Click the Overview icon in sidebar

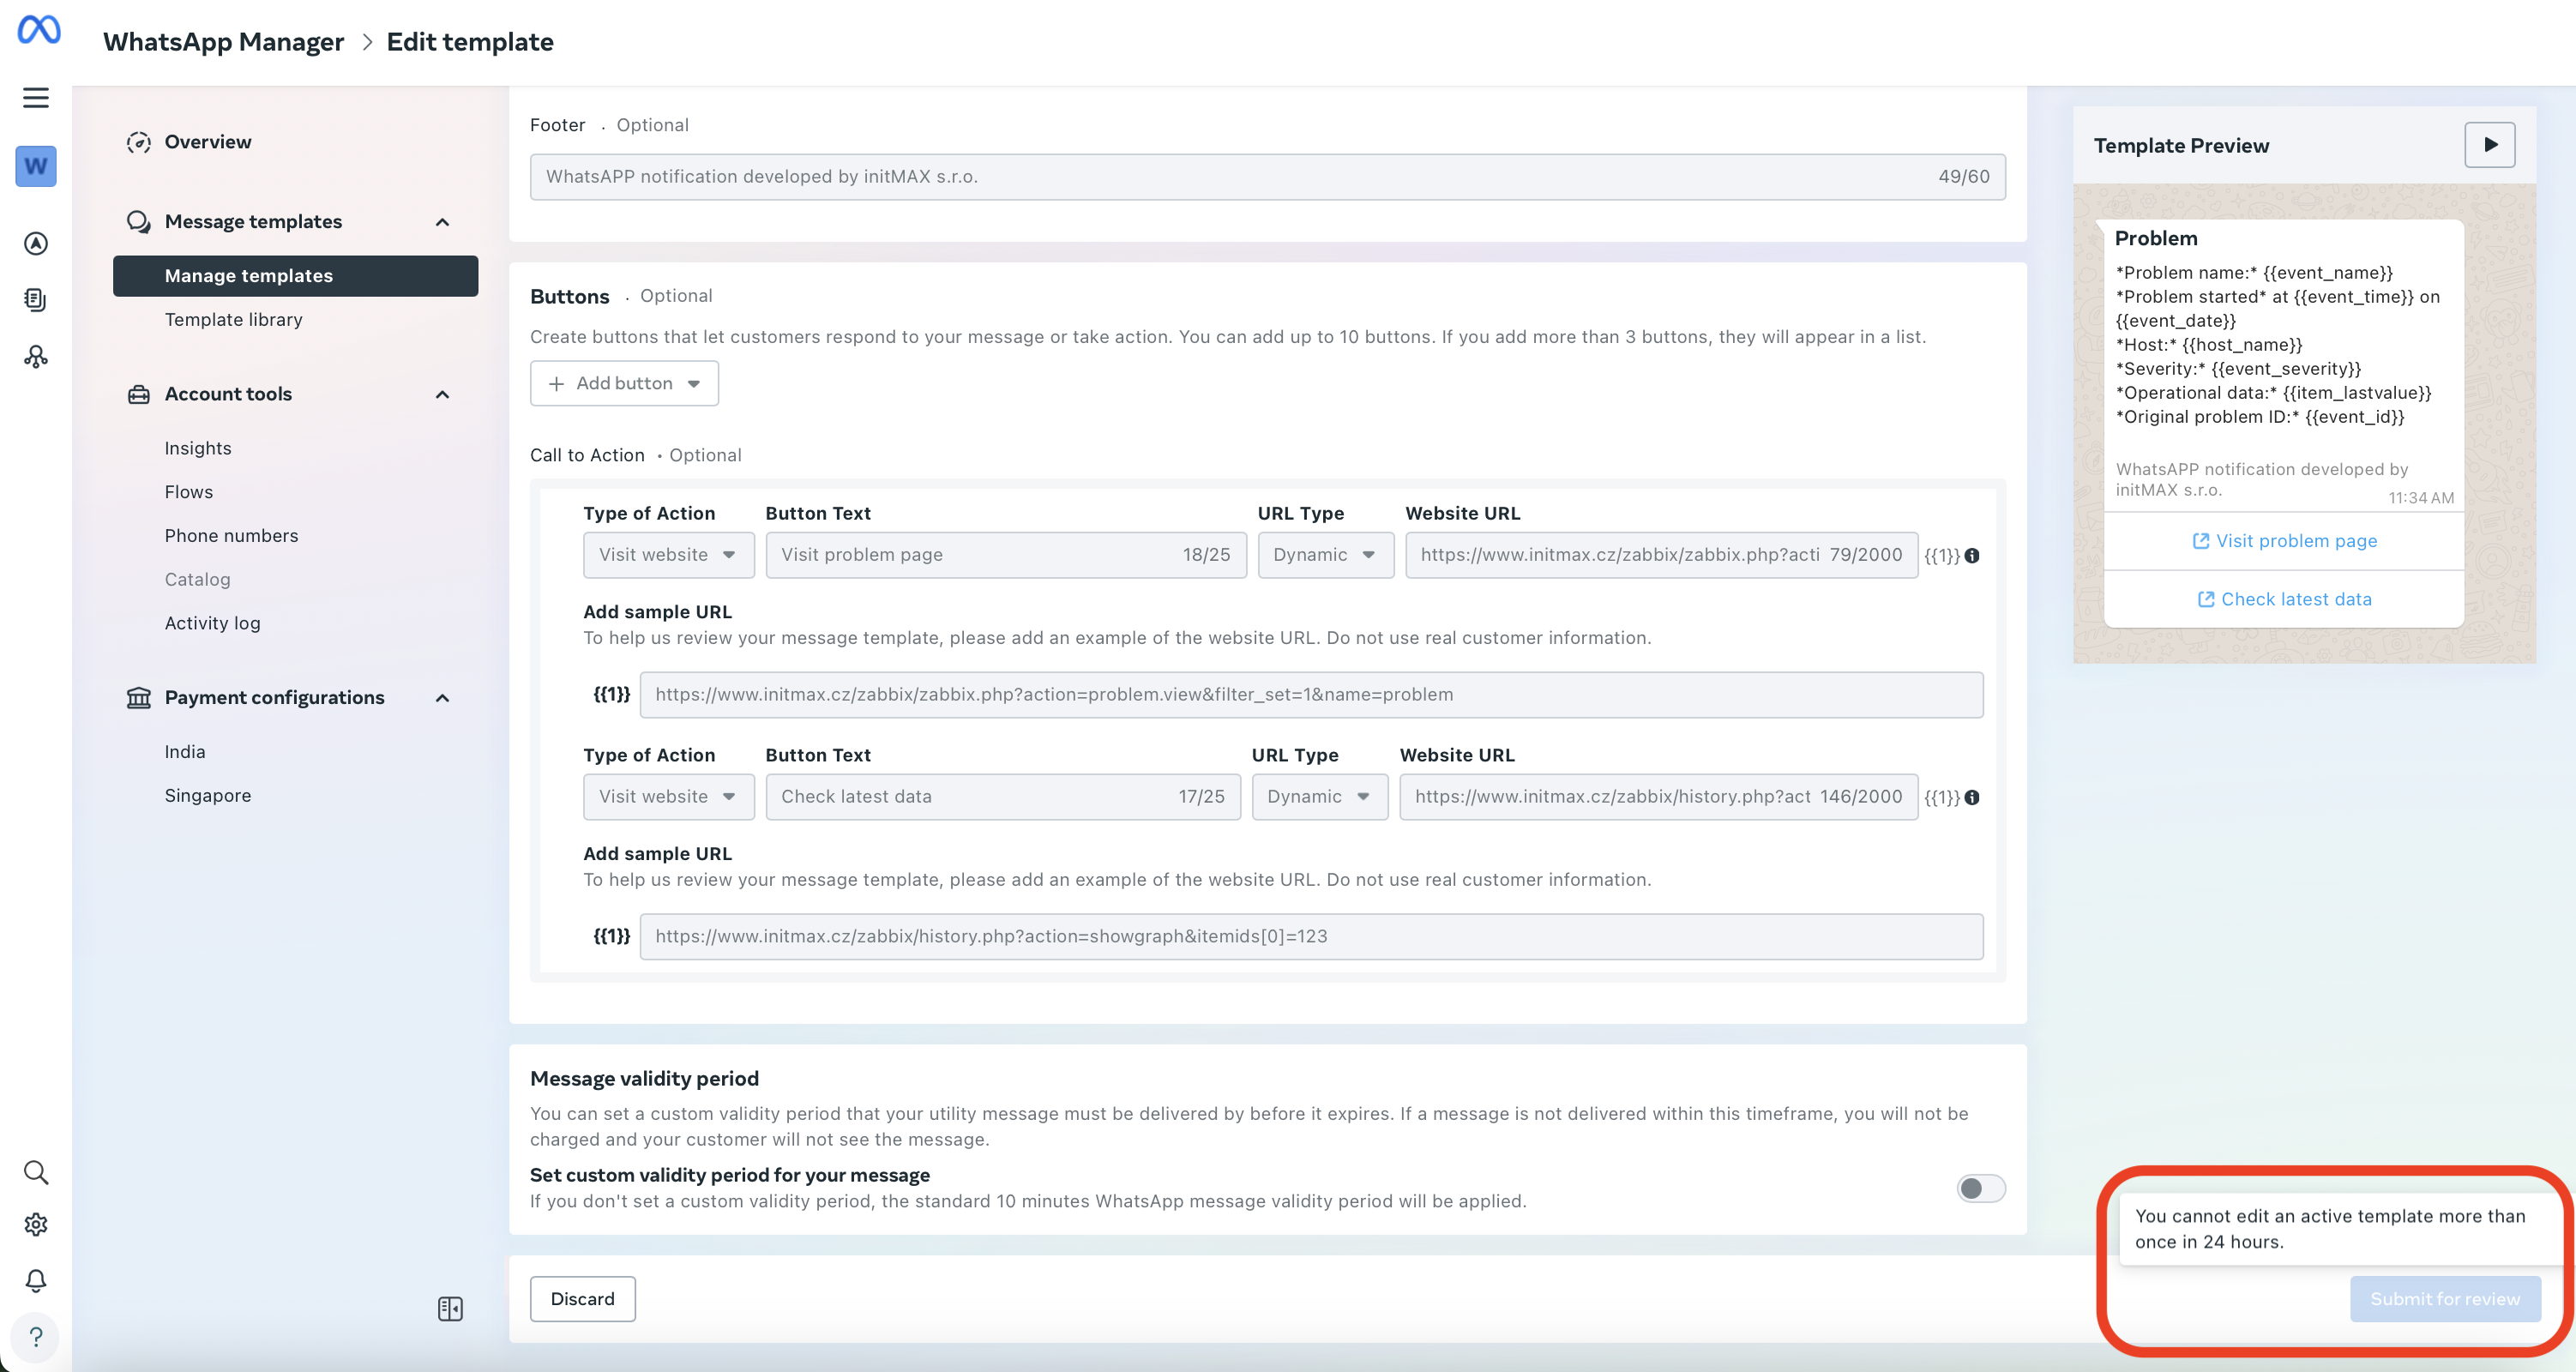tap(139, 142)
